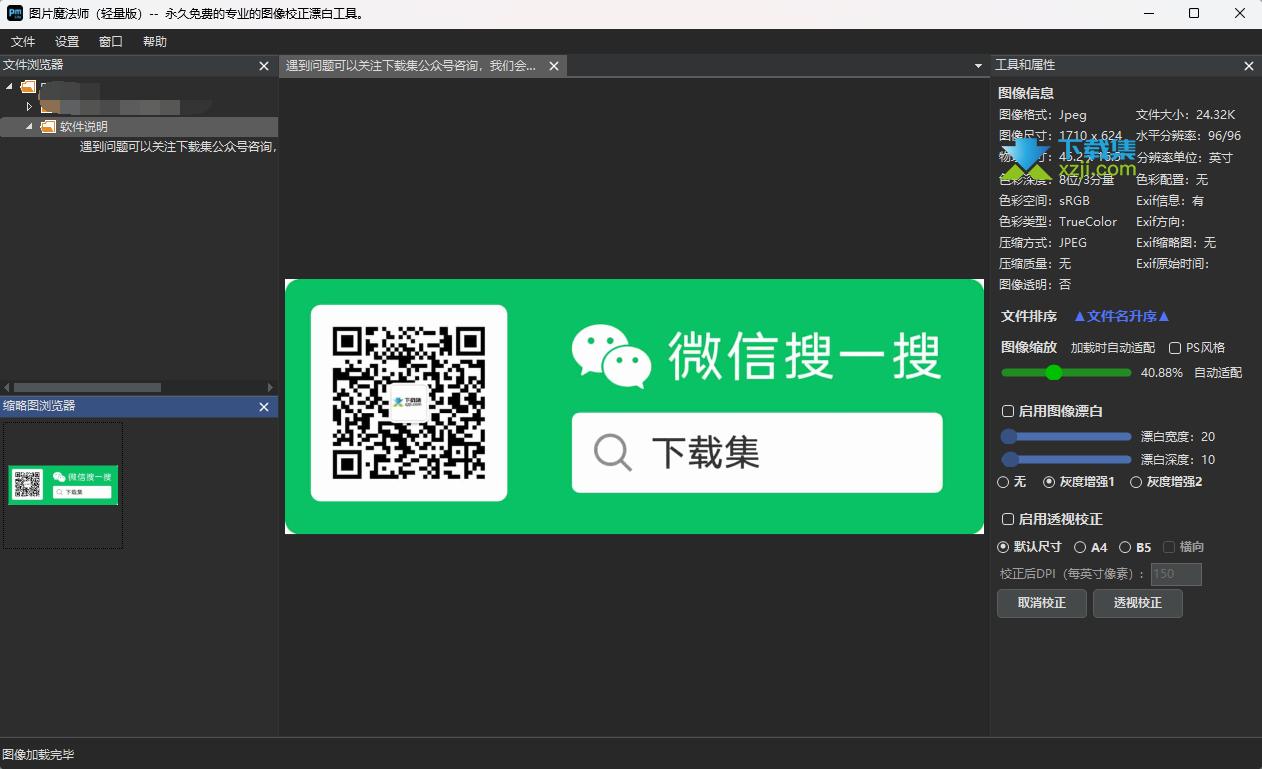This screenshot has height=769, width=1262.
Task: Click the WeChat logo in the image
Action: pyautogui.click(x=611, y=356)
